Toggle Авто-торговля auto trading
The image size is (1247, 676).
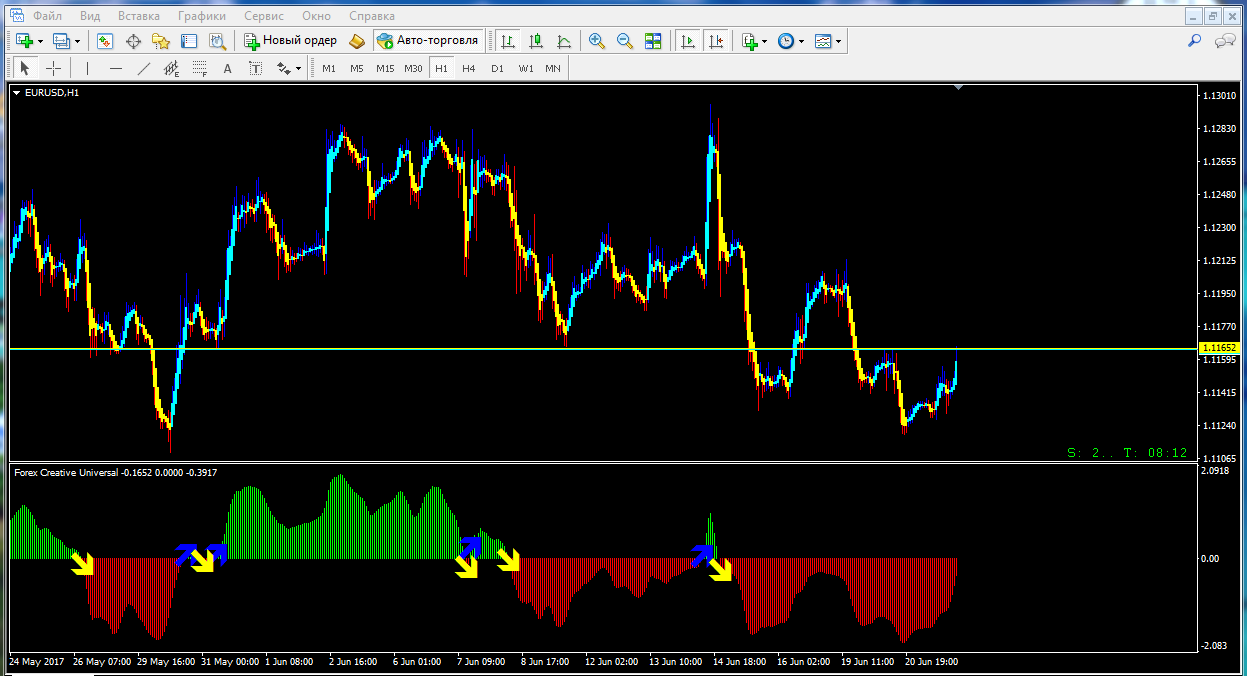click(429, 41)
